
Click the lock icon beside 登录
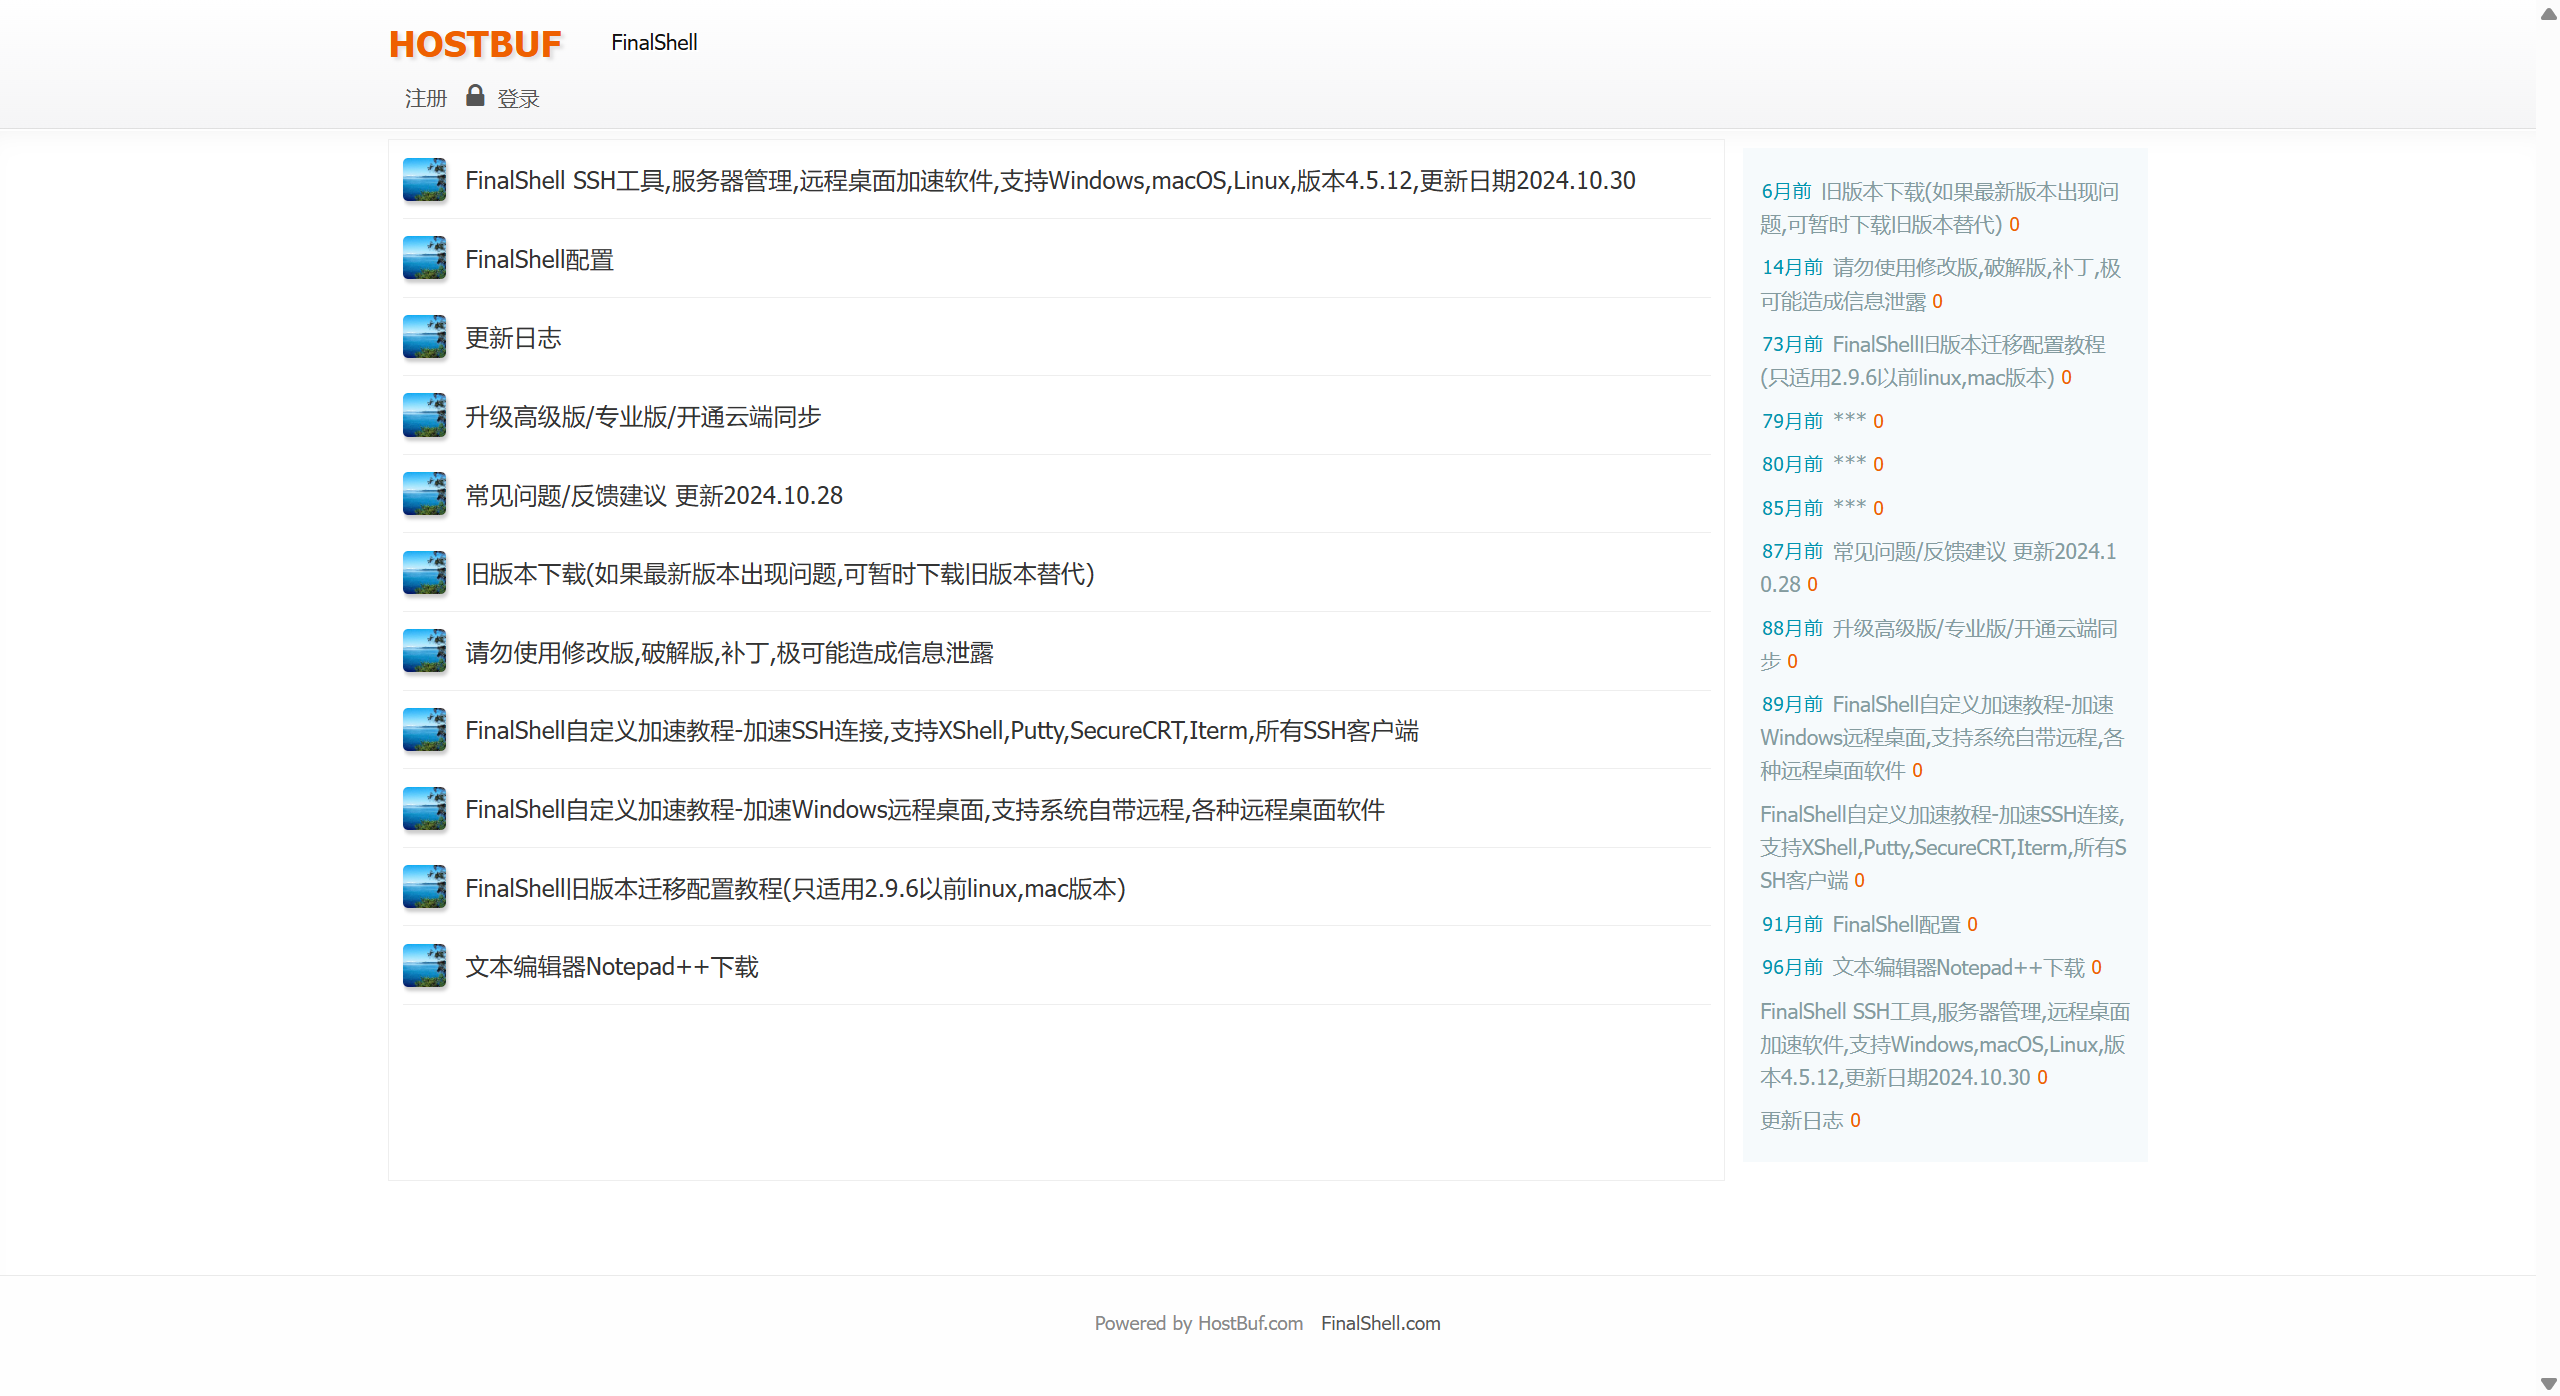click(x=475, y=96)
